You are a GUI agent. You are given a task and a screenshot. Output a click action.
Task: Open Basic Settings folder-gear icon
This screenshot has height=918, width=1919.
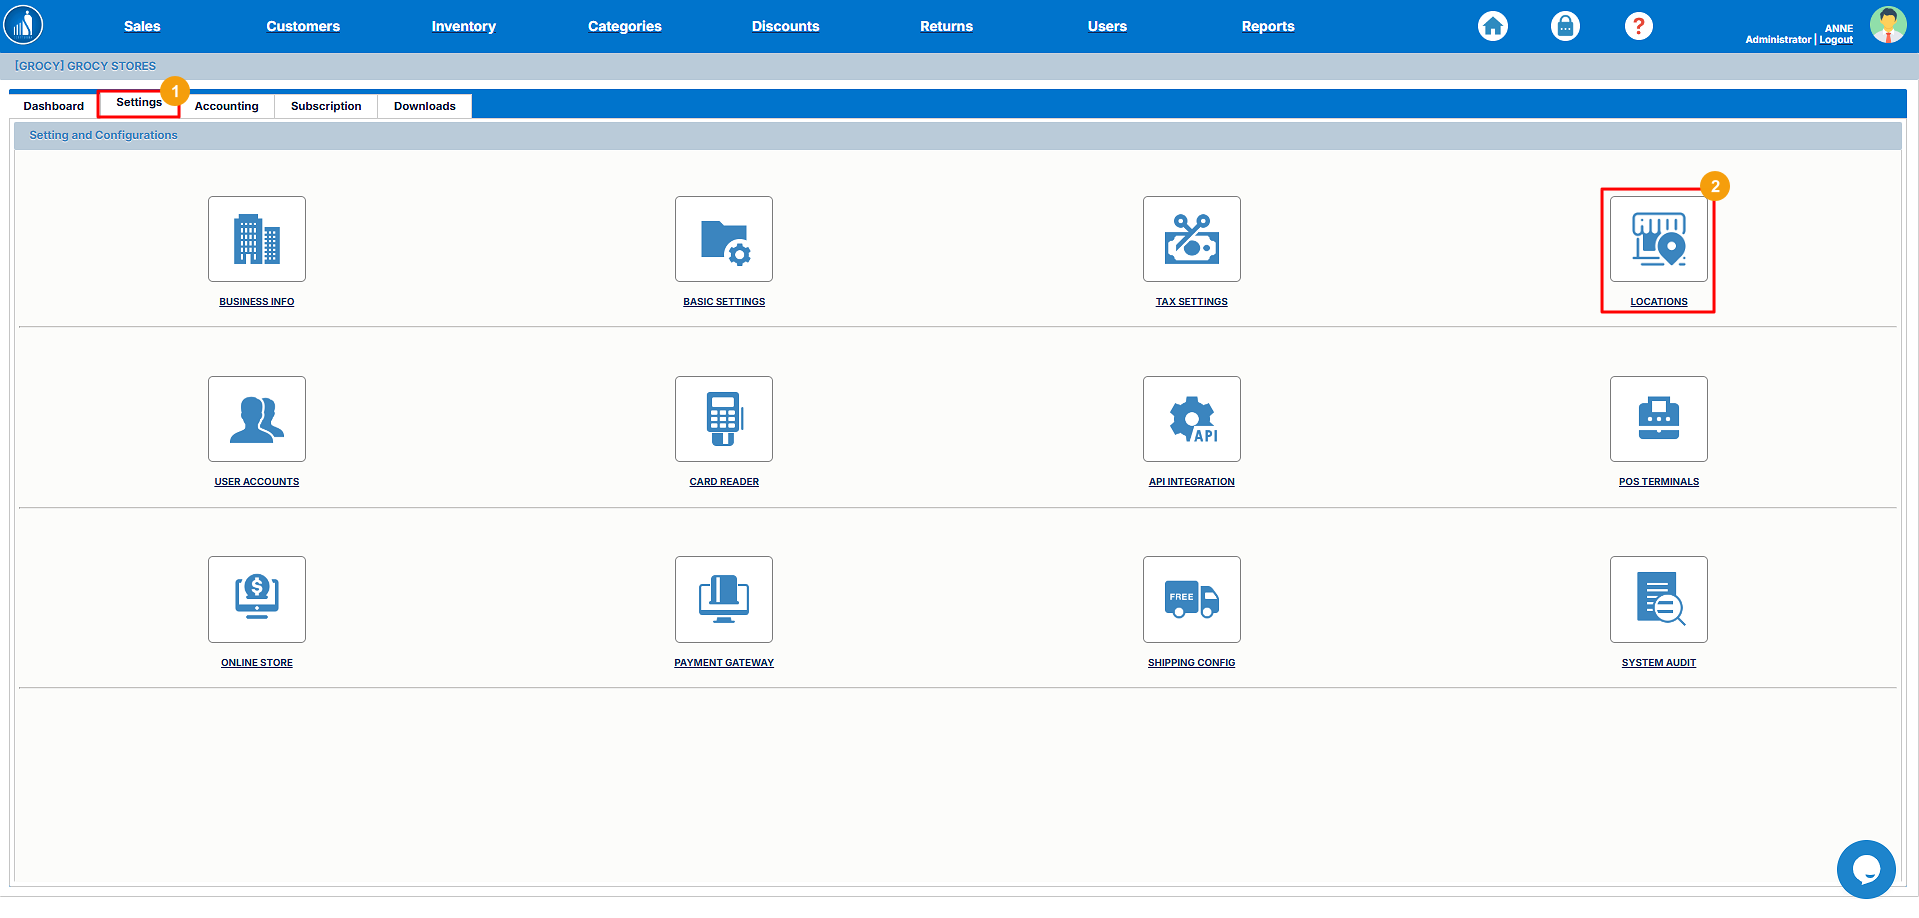[x=723, y=239]
